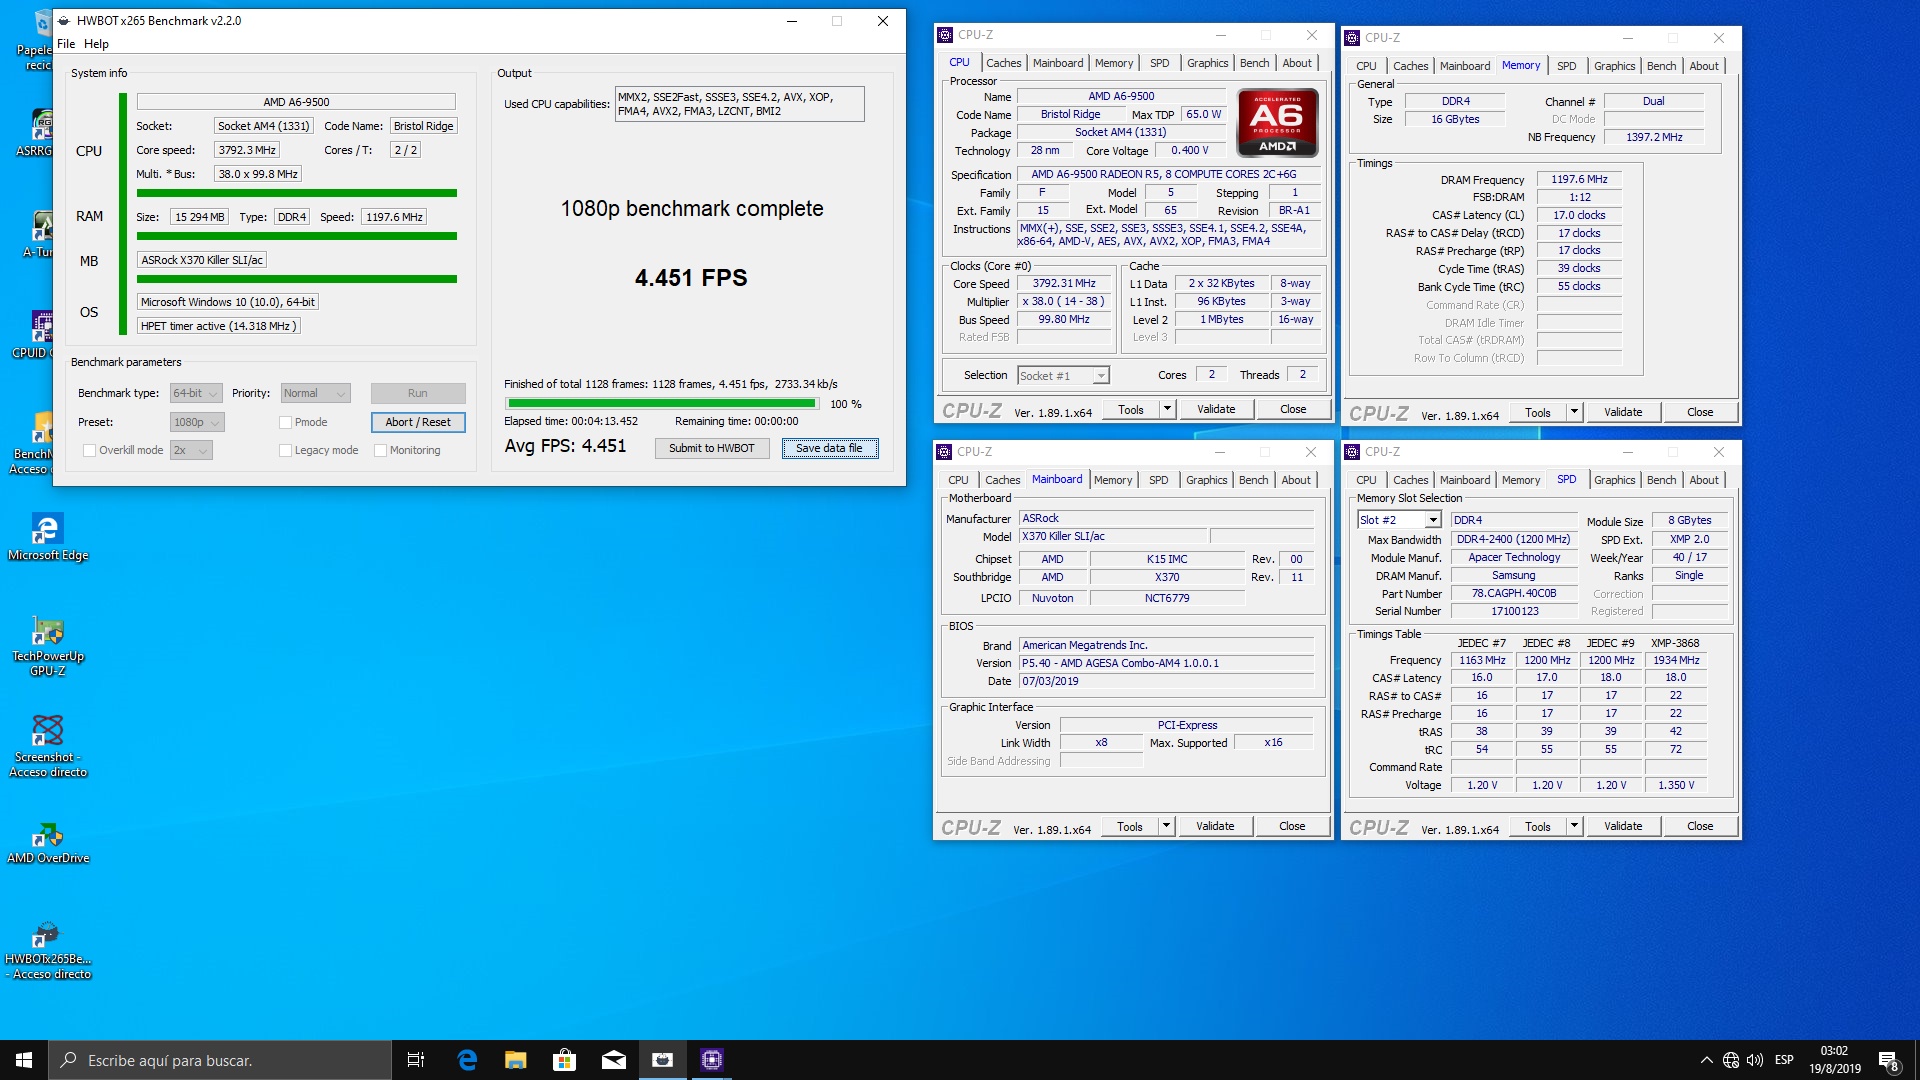
Task: Click benchmark progress bar
Action: [662, 404]
